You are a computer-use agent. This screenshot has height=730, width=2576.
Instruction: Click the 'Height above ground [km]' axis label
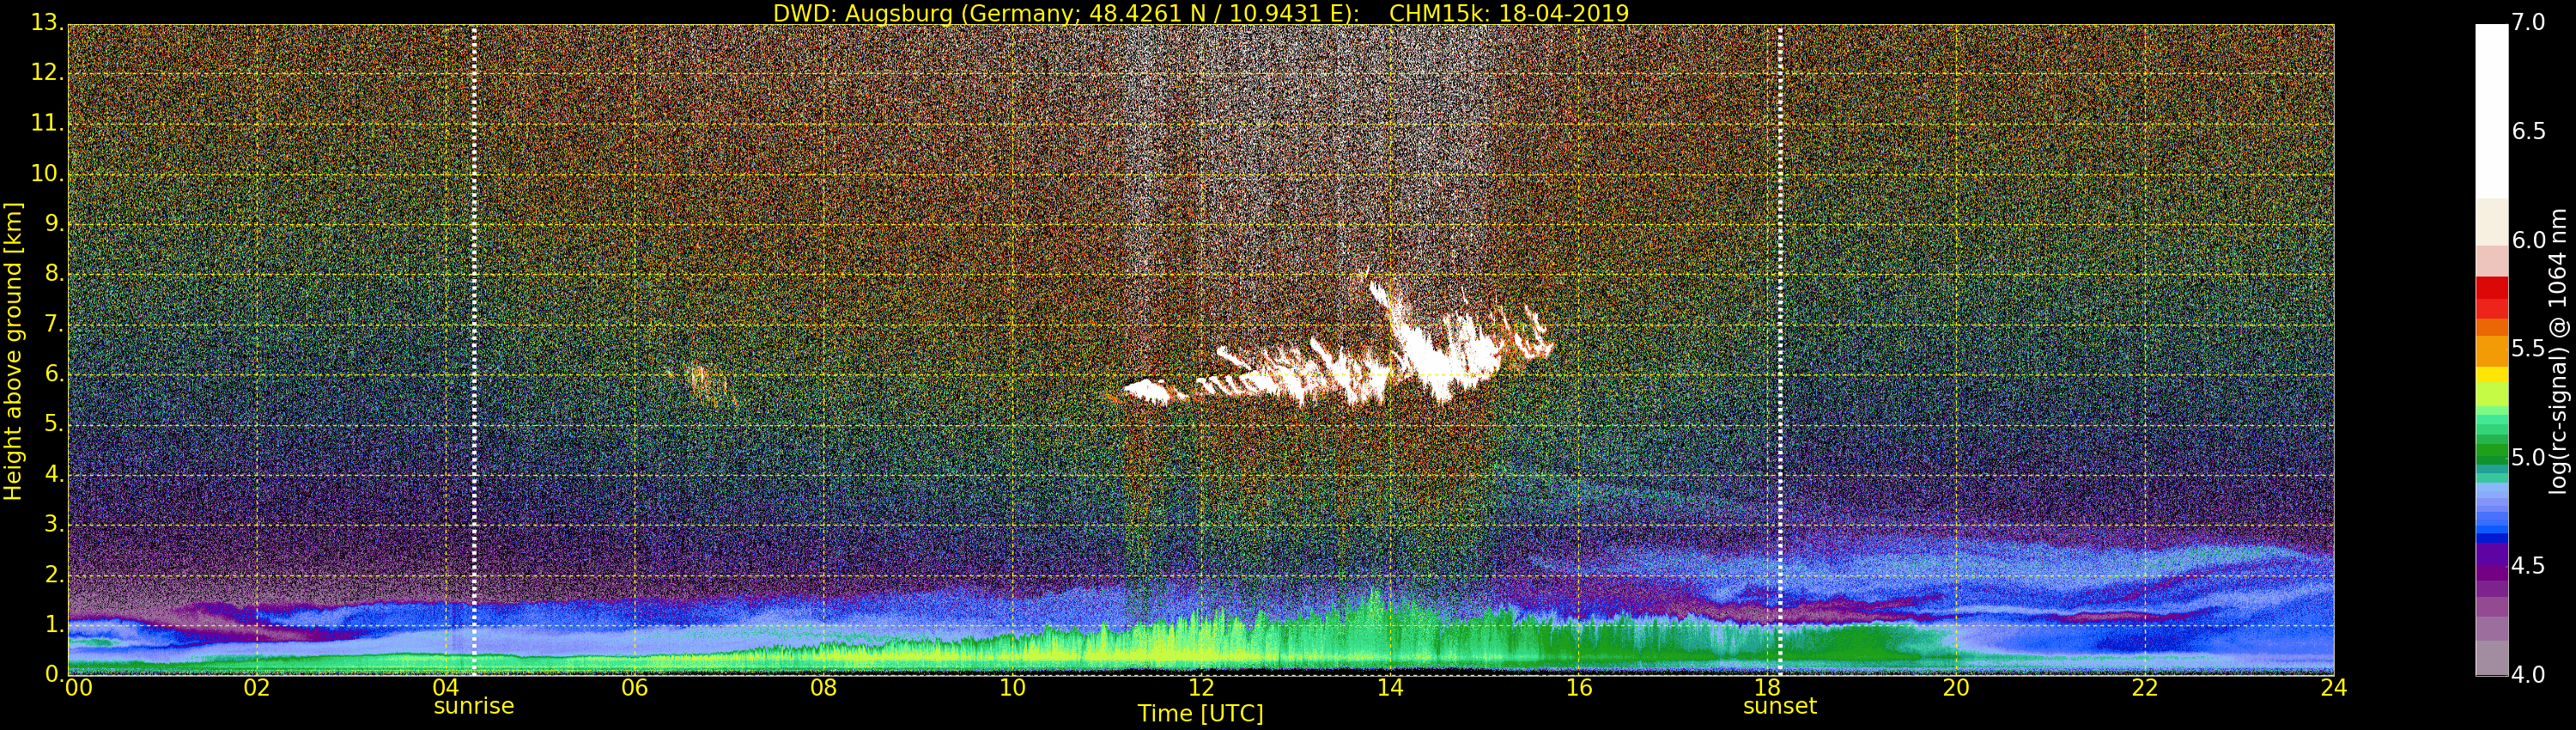(13, 351)
